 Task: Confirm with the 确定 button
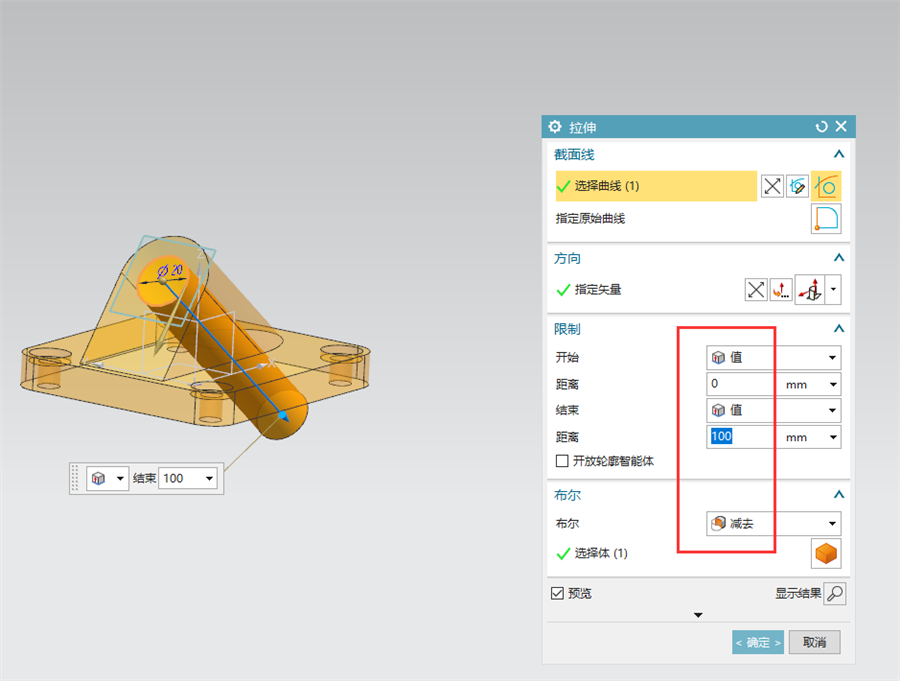pos(758,643)
